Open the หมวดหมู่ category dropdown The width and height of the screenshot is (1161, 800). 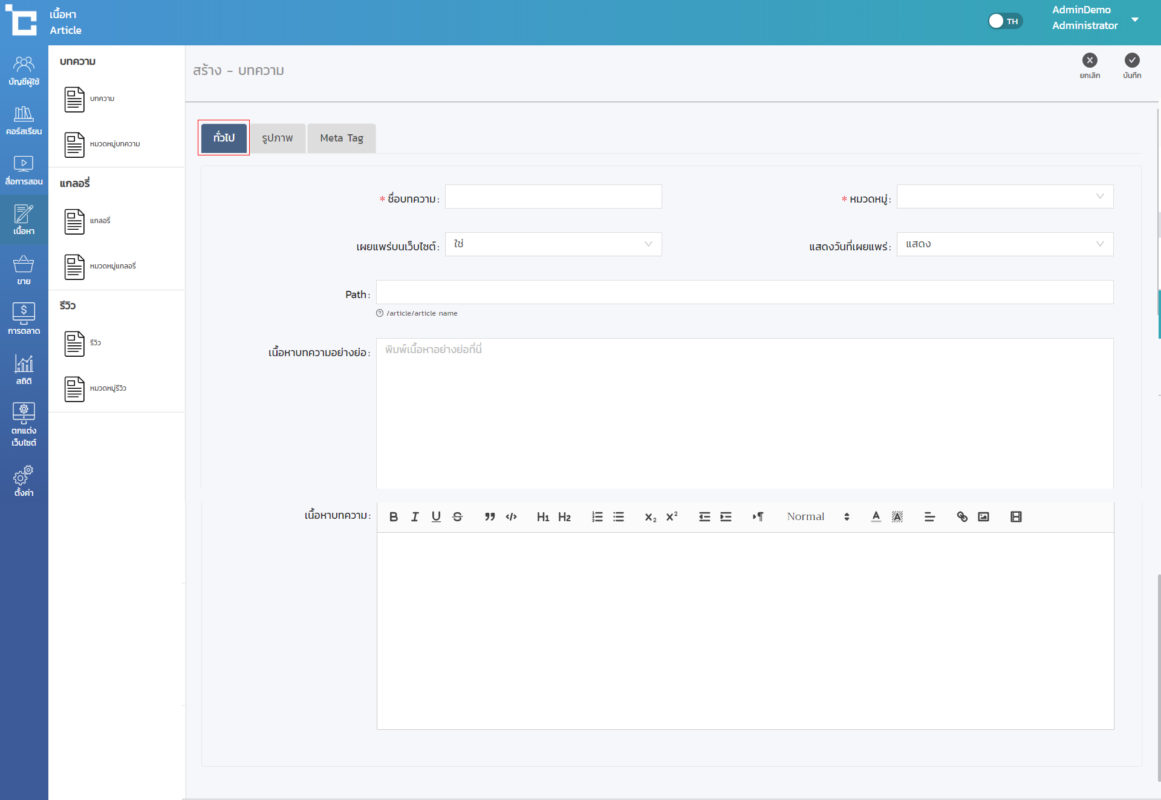pyautogui.click(x=1004, y=197)
